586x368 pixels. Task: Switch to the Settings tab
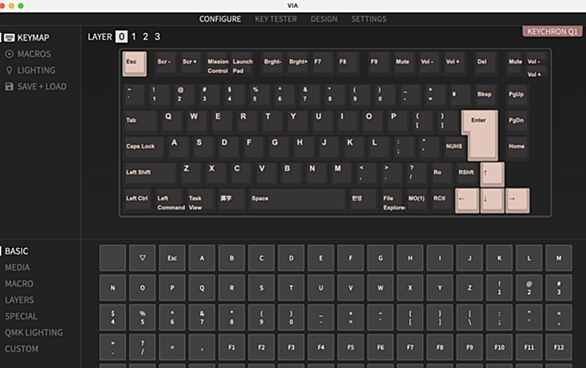[368, 19]
